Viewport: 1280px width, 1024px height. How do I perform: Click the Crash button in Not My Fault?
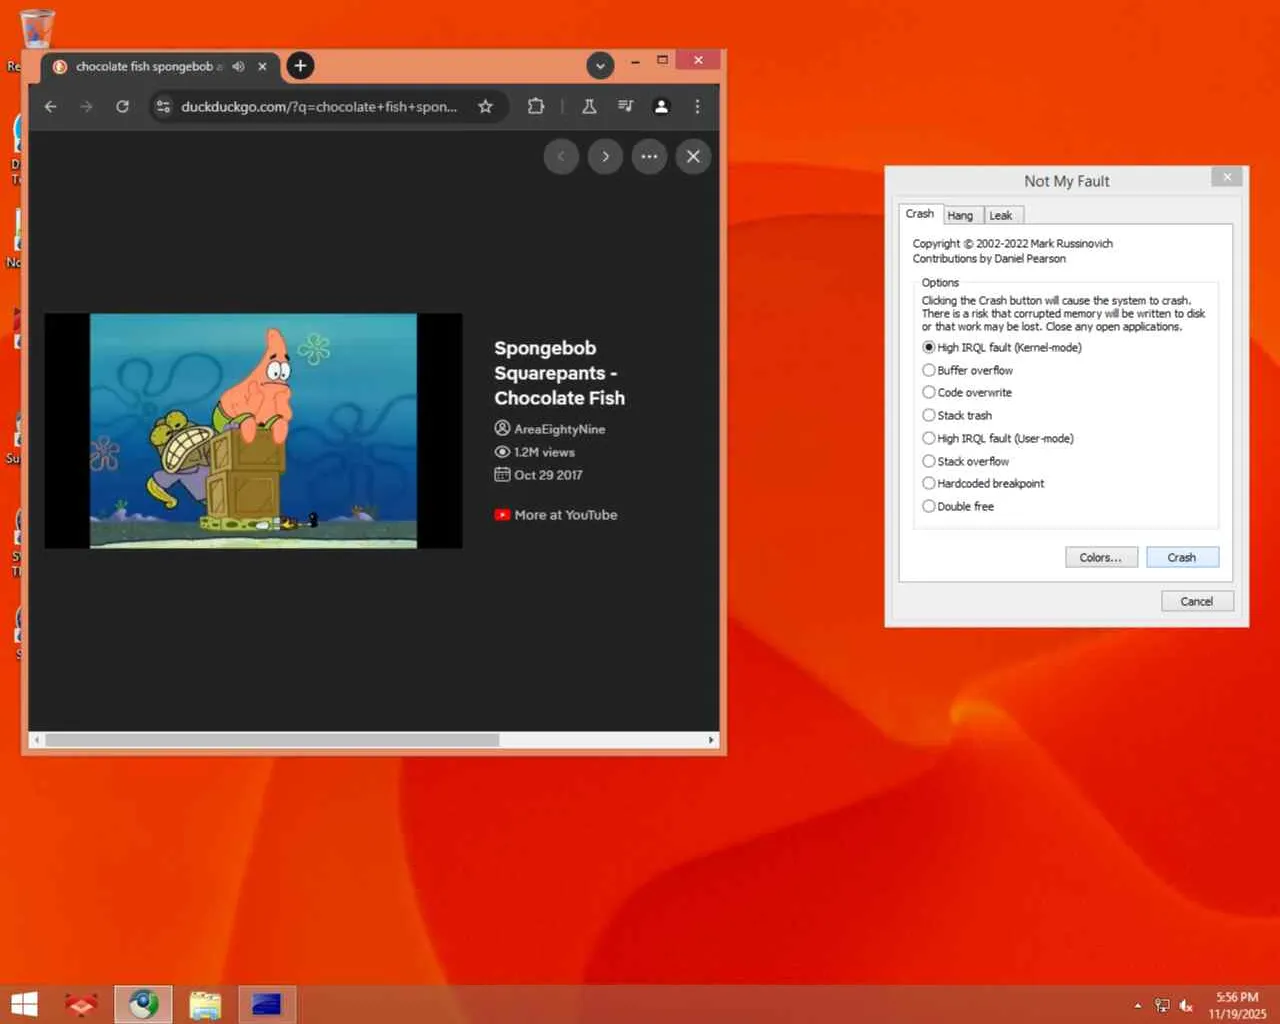pyautogui.click(x=1182, y=557)
